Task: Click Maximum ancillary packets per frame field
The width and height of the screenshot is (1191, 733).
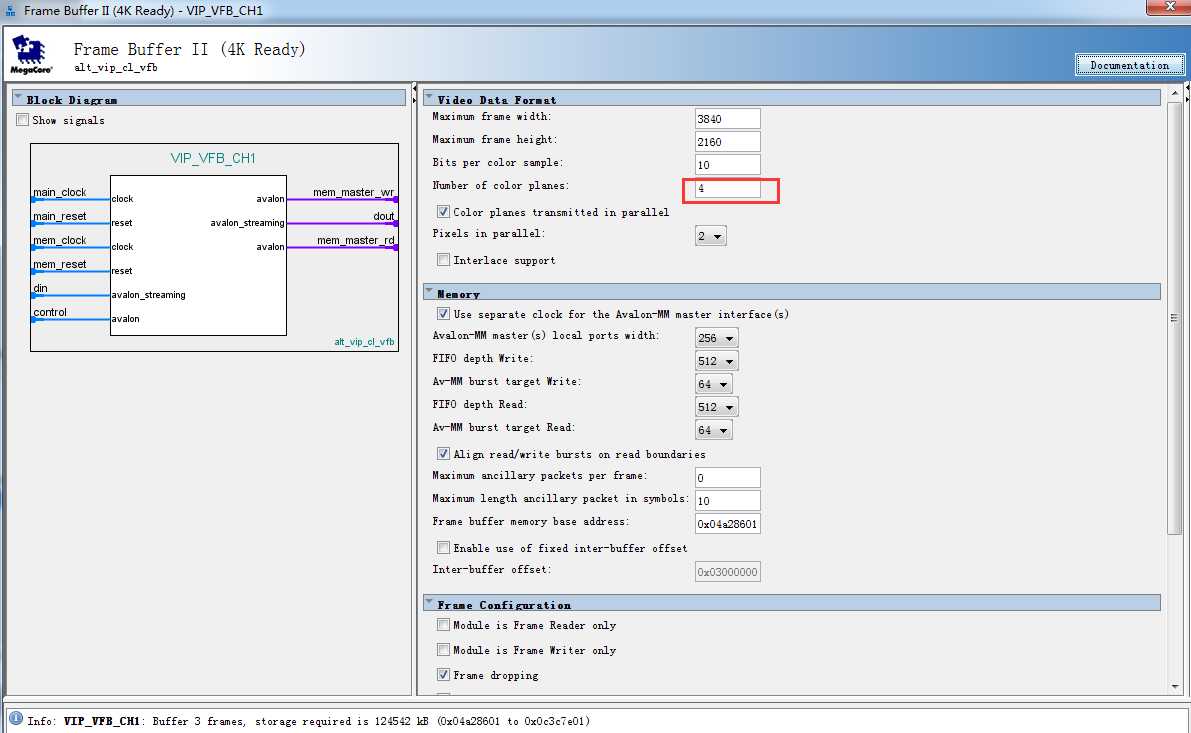Action: click(x=728, y=477)
